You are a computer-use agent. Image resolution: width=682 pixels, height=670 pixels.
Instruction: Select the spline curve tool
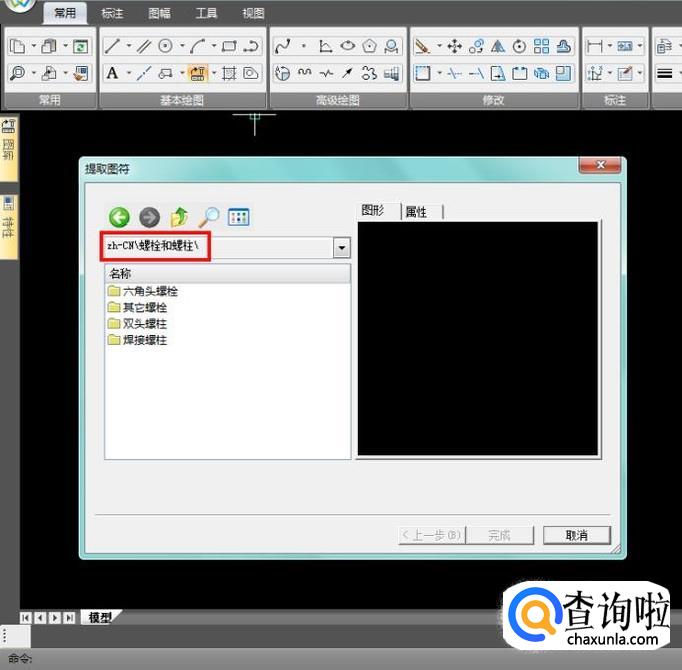(283, 46)
